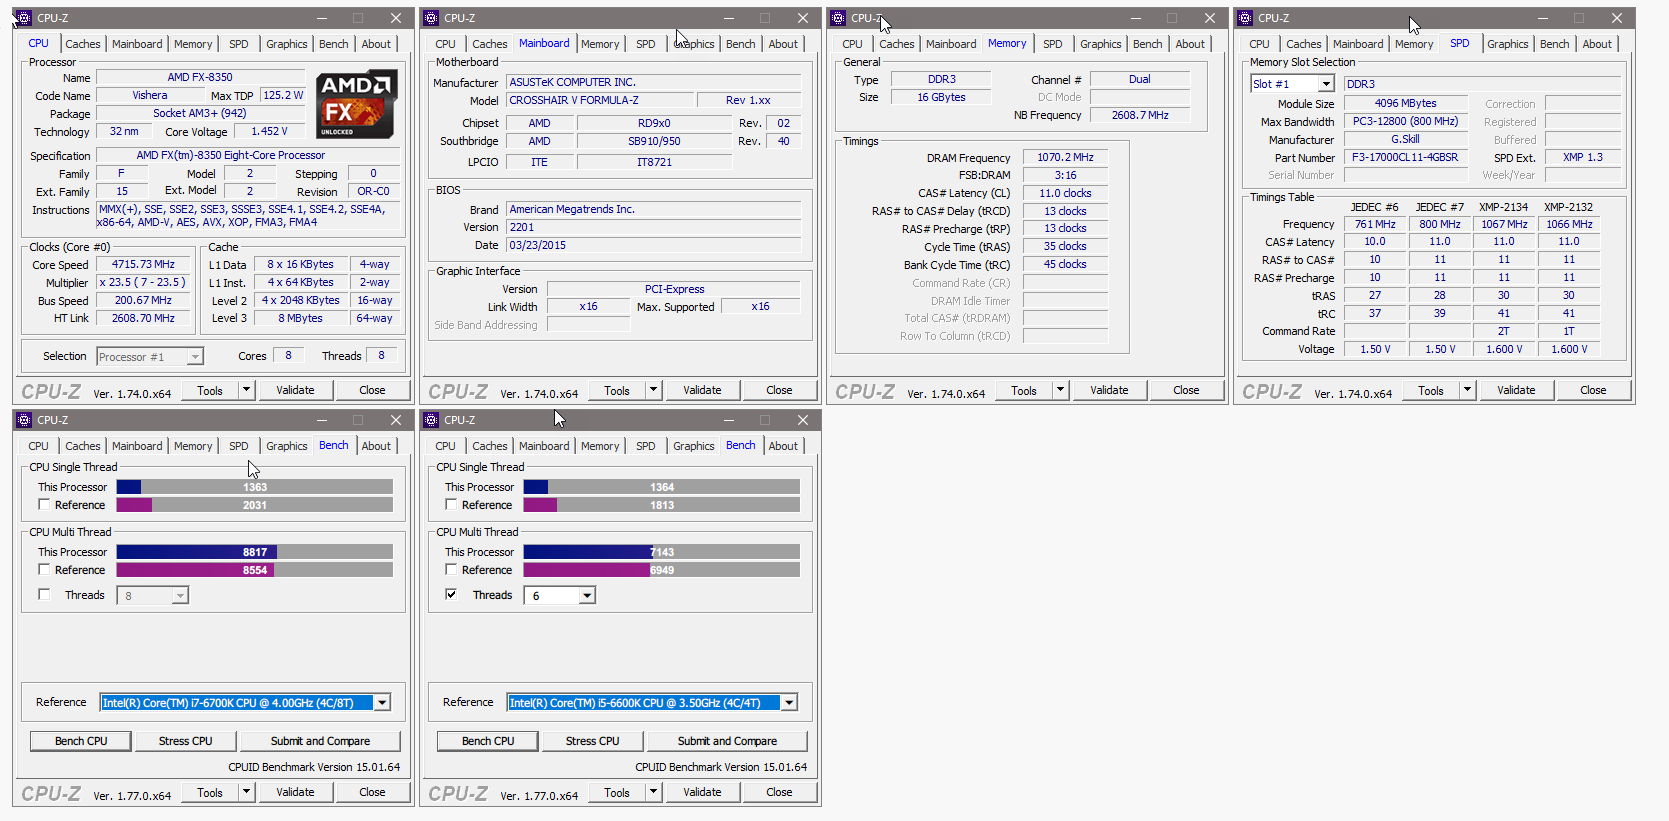This screenshot has height=821, width=1669.
Task: Click Bench CPU in the i7-6700K Bench window
Action: 81,741
